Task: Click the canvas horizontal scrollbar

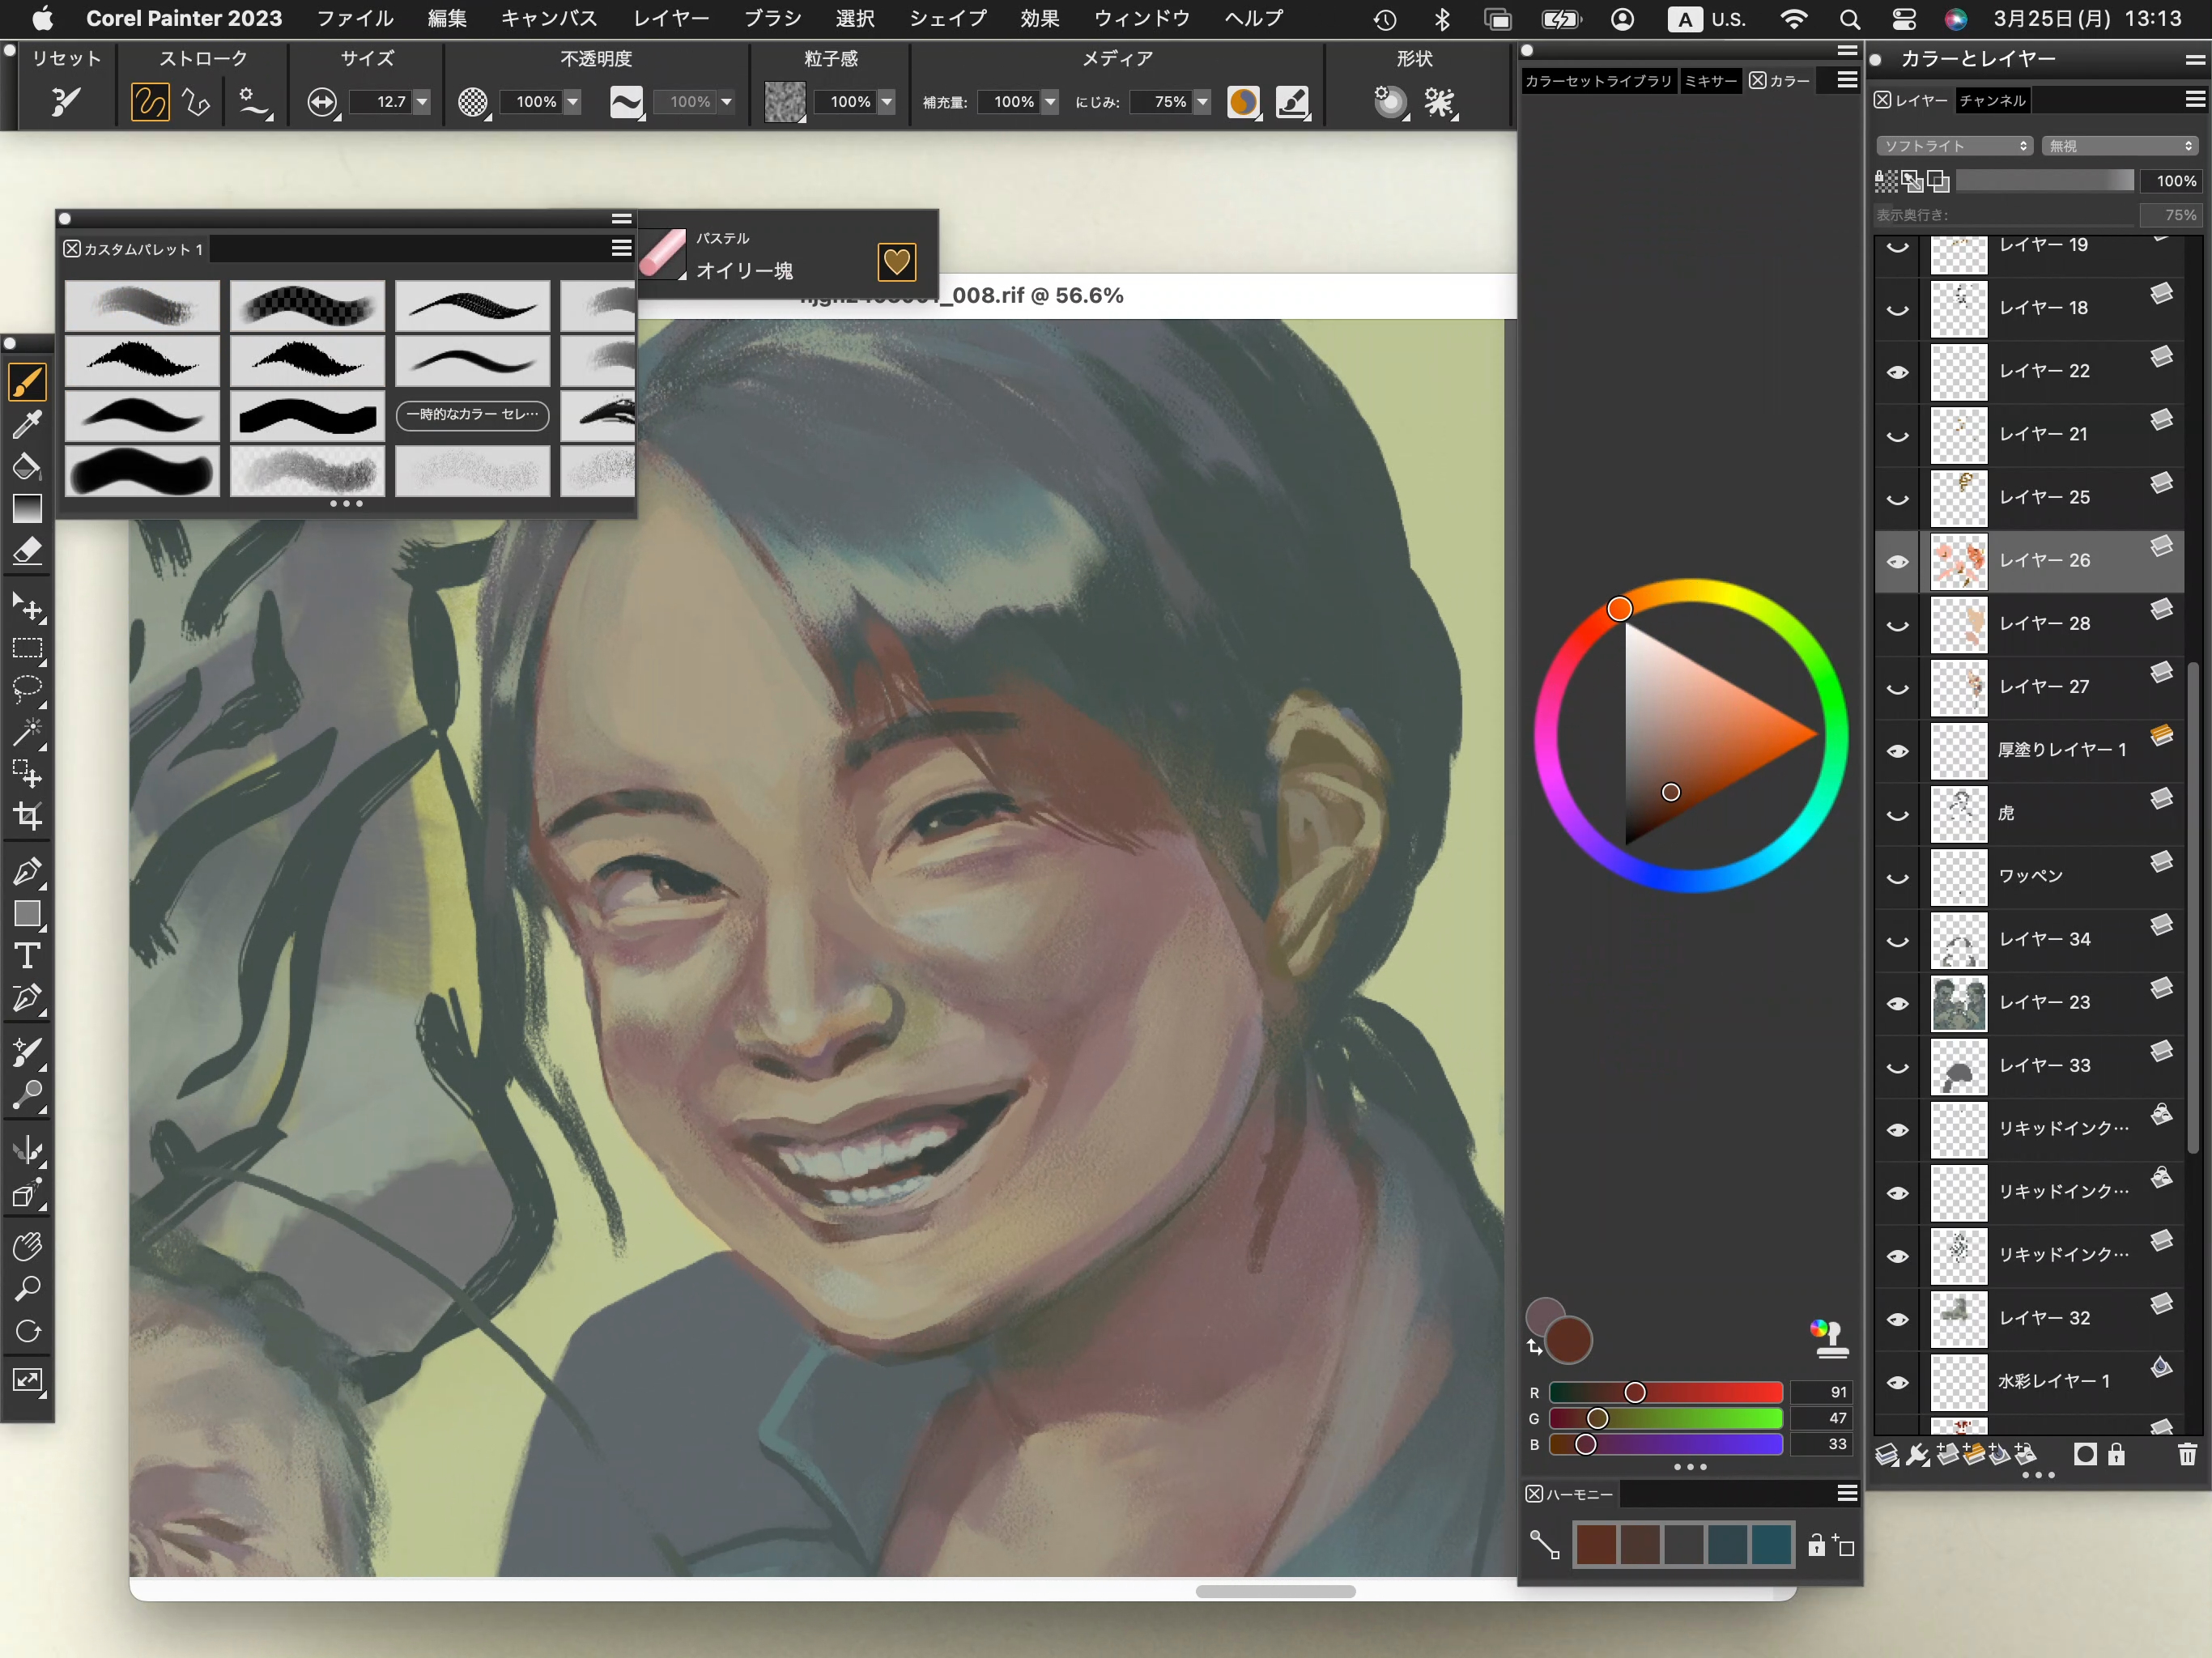Action: tap(1275, 1591)
